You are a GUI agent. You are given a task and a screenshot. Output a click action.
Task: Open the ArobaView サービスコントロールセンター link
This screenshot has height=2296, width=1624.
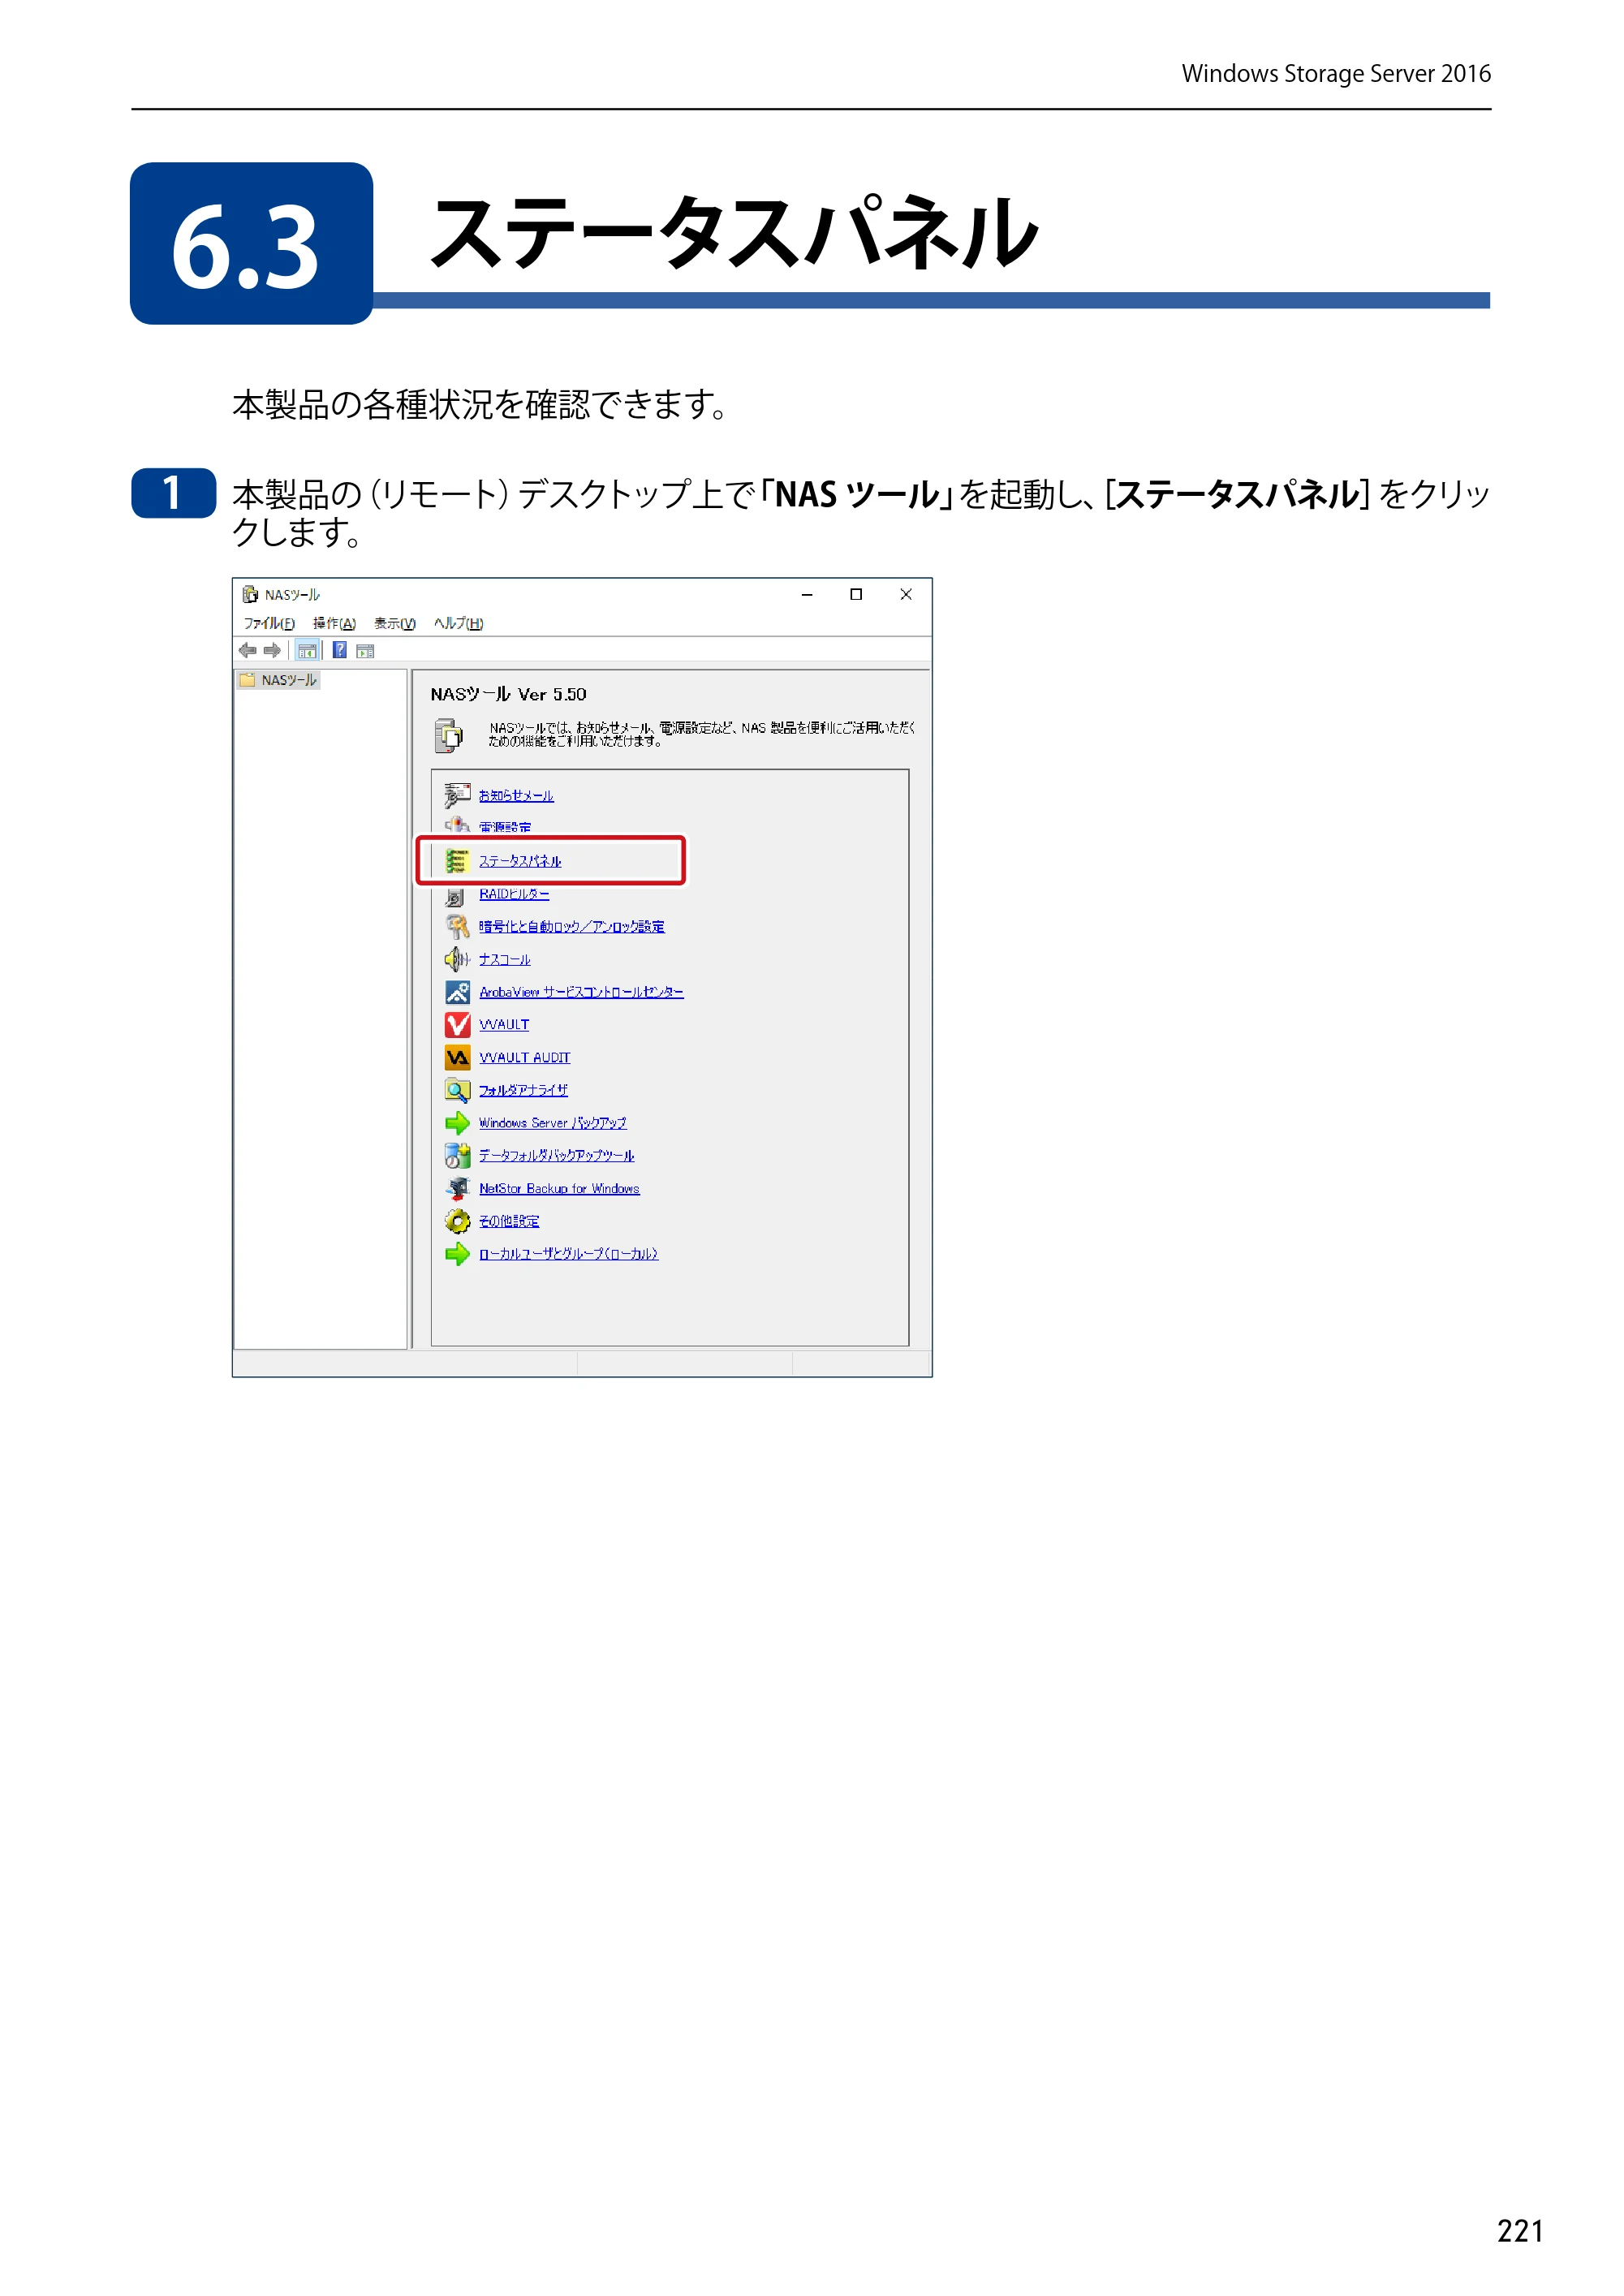[581, 992]
